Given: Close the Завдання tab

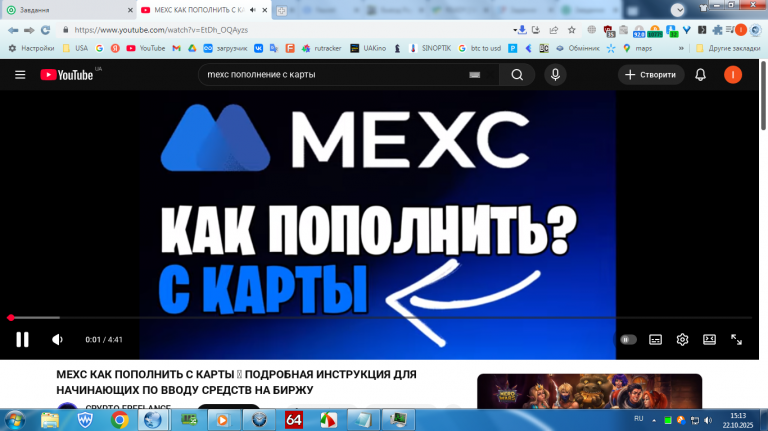Looking at the screenshot, I should coord(130,10).
